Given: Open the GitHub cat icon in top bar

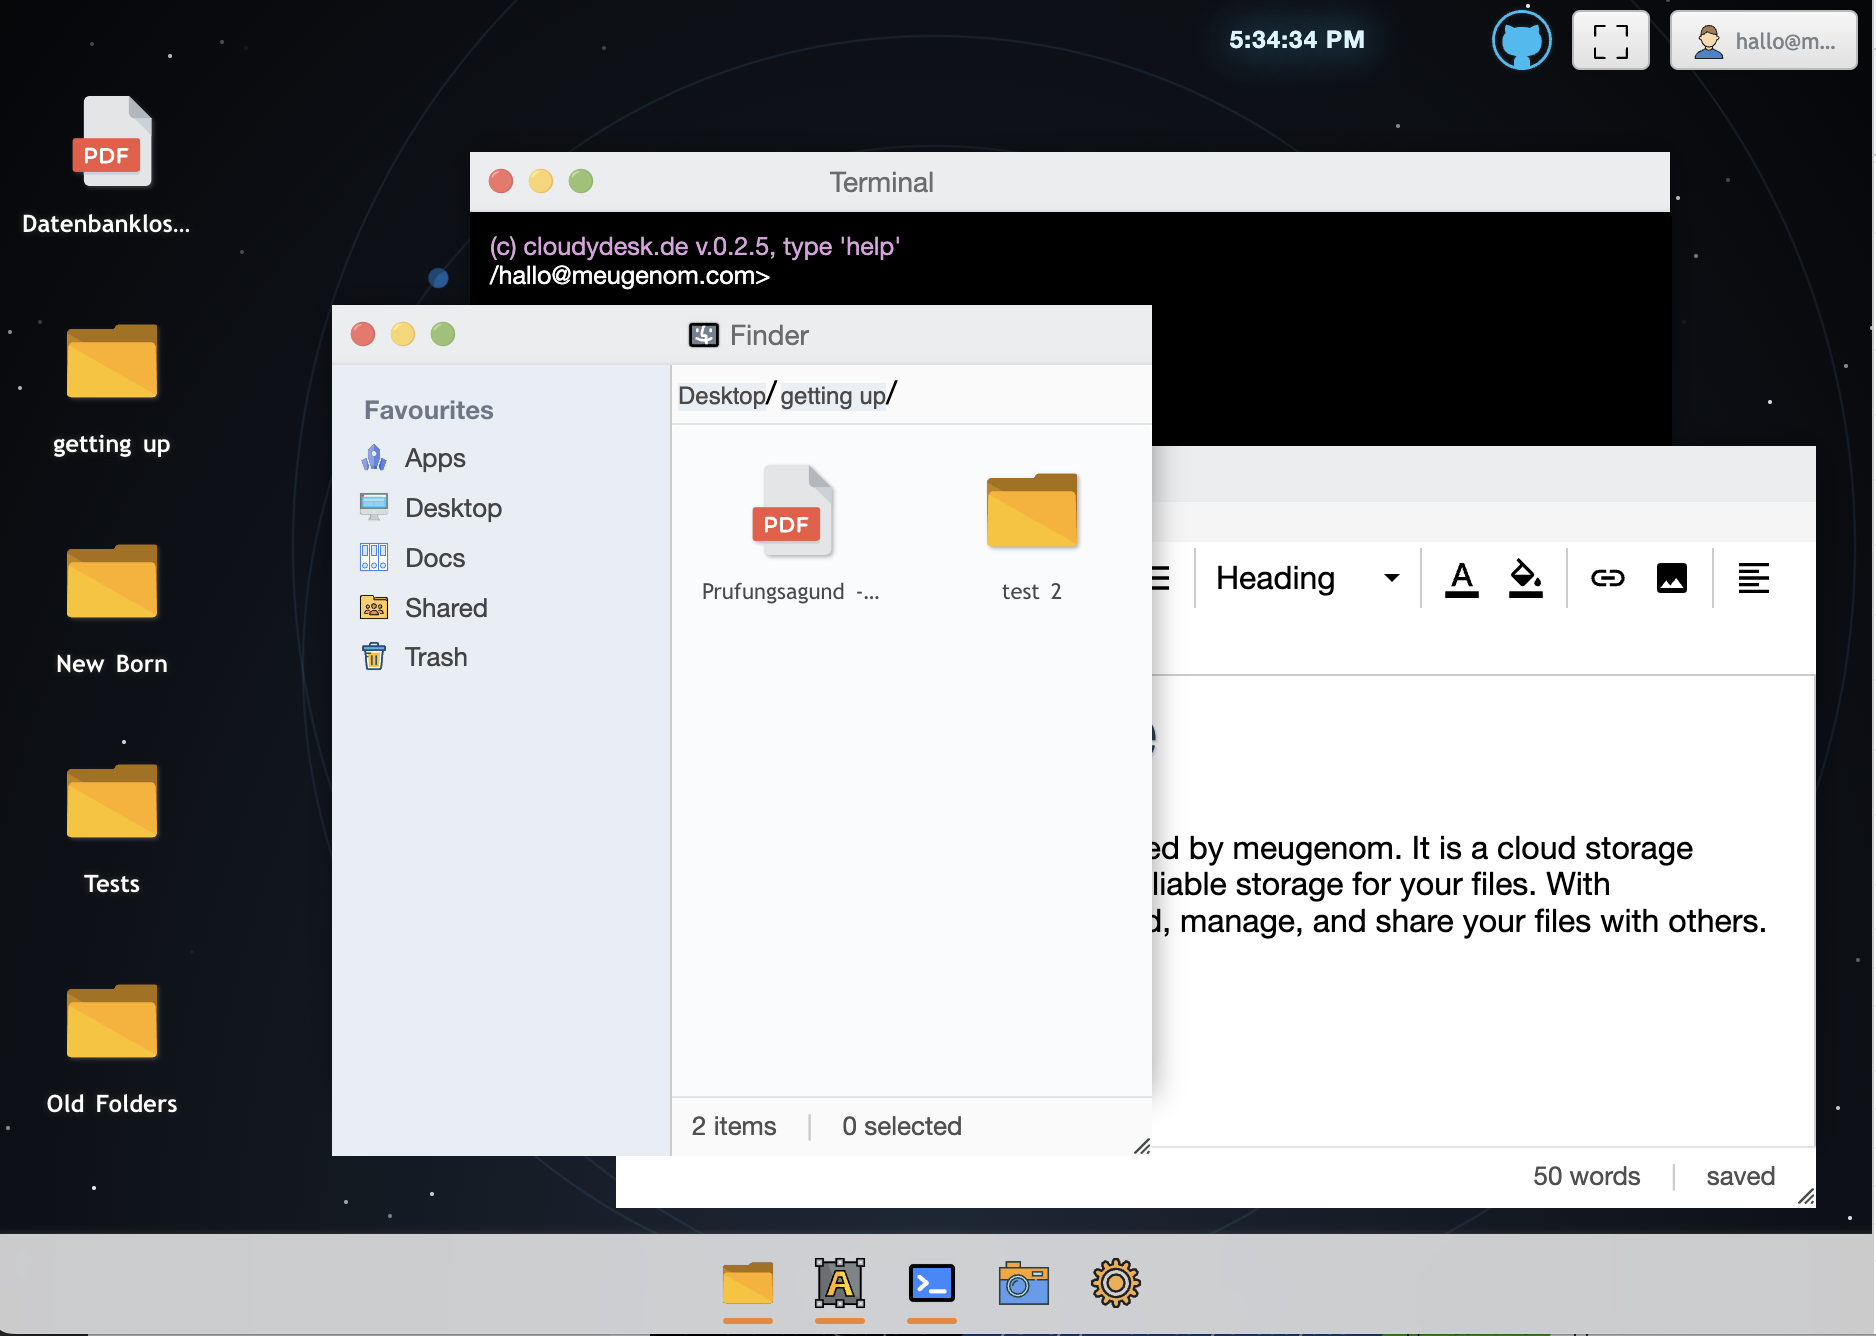Looking at the screenshot, I should 1521,41.
